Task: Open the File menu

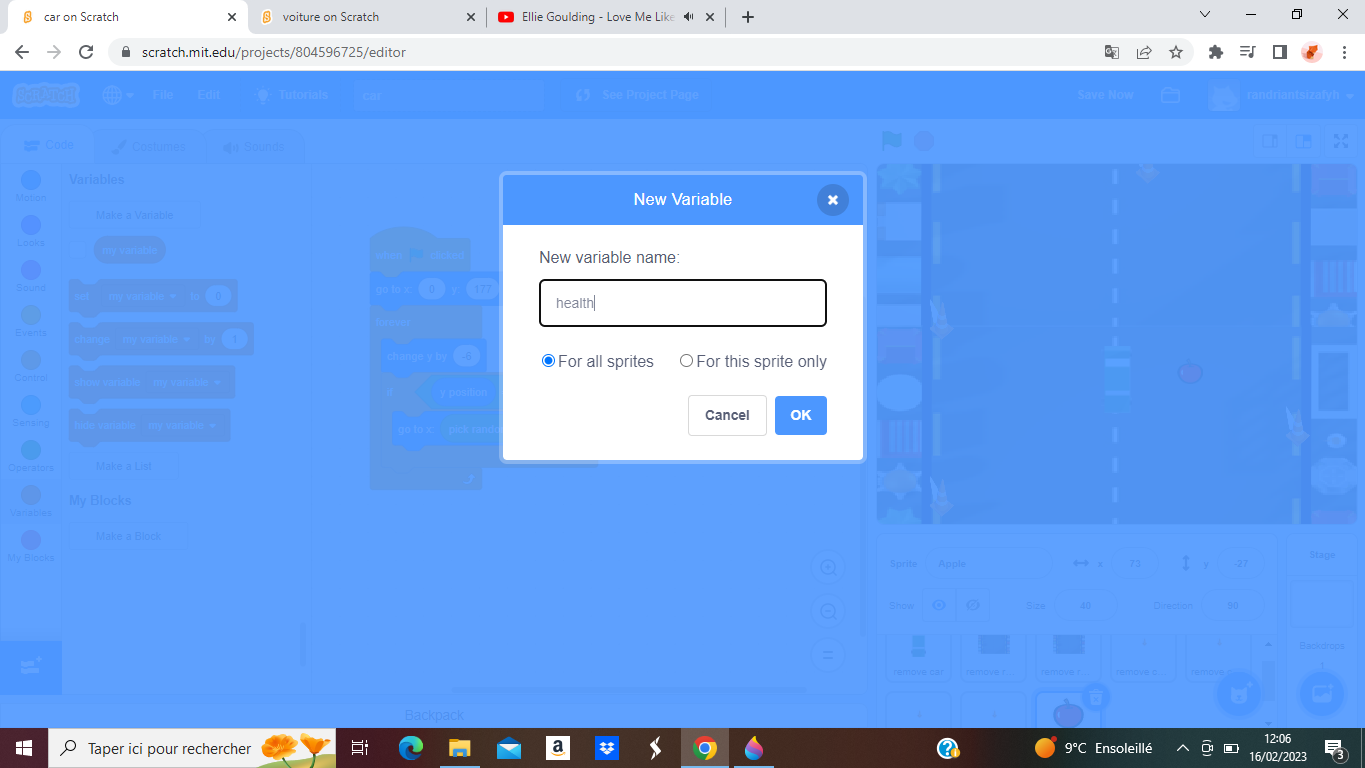Action: [163, 95]
